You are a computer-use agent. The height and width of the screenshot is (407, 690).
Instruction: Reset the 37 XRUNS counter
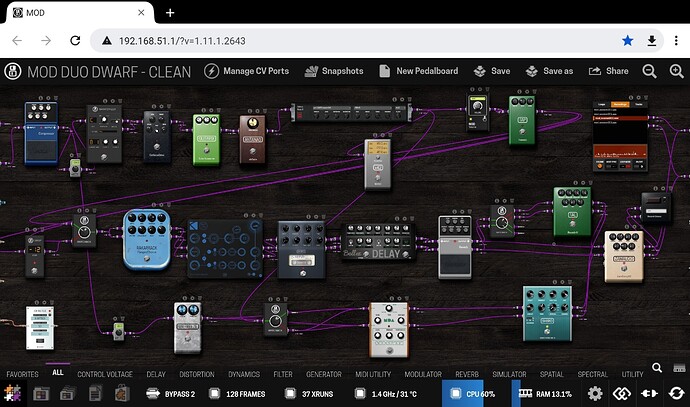pos(309,394)
